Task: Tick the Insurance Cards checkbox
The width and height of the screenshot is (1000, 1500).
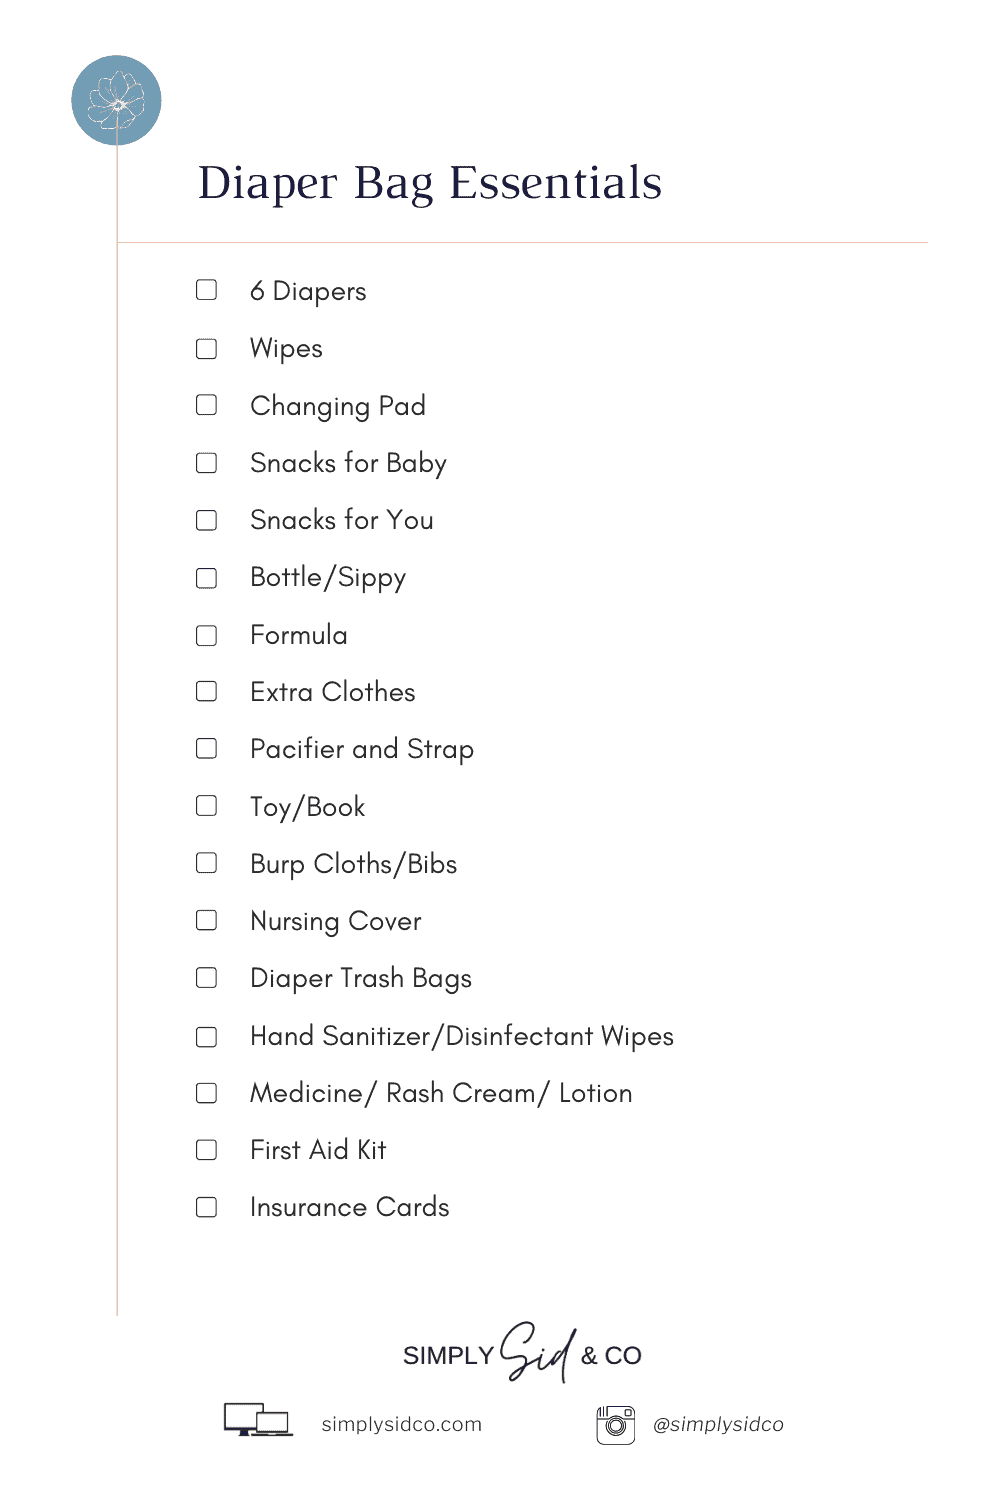Action: pos(206,1207)
